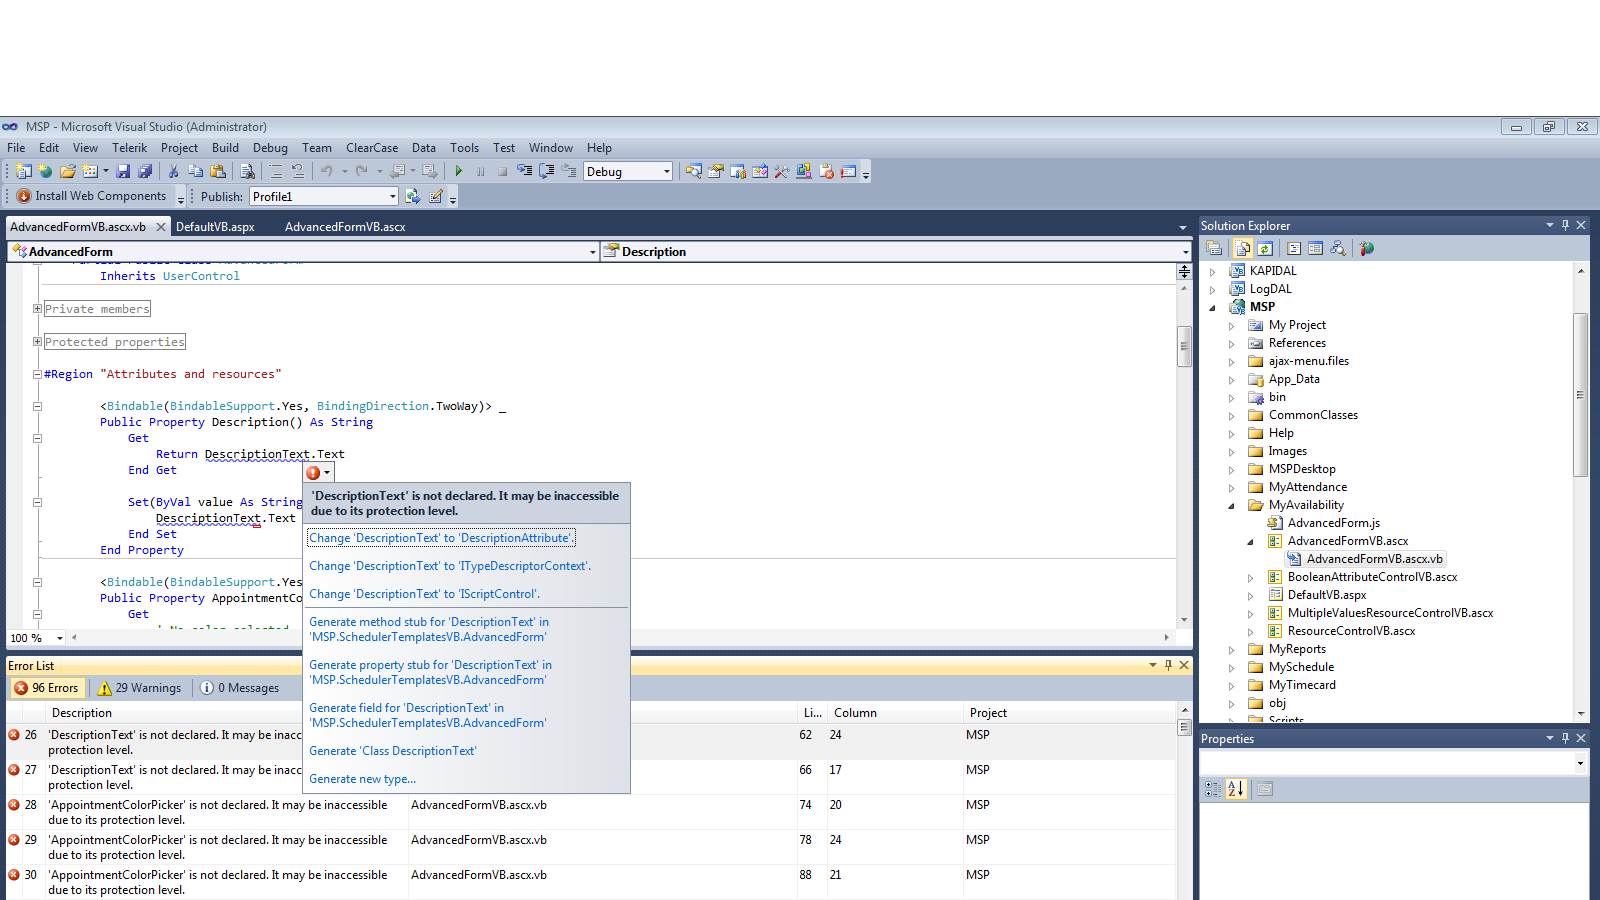Switch to the DefaultVB.aspx tab

[x=215, y=227]
